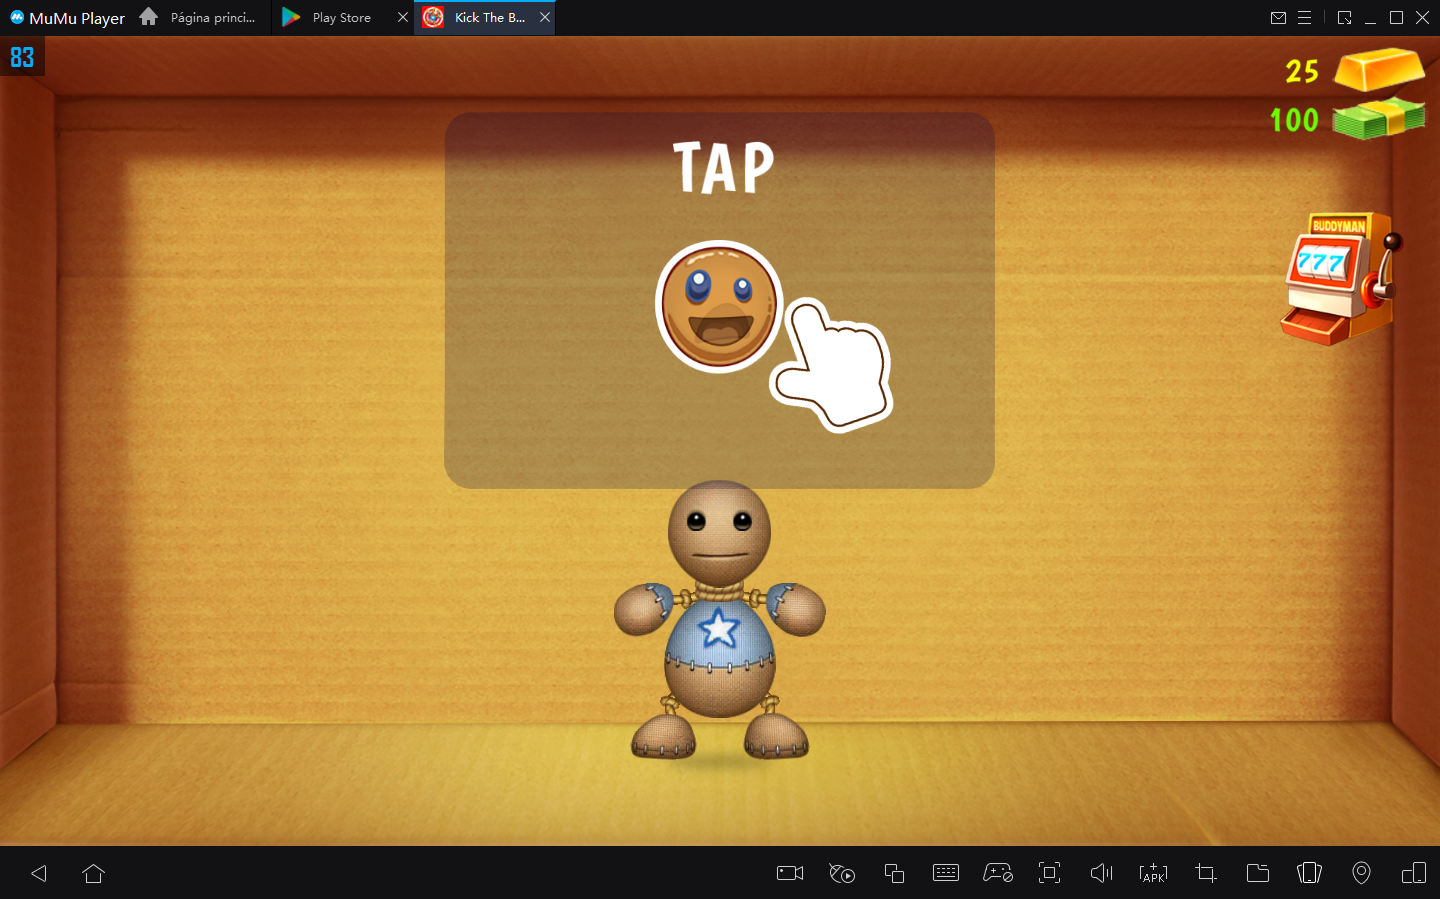Open the shared folder
The height and width of the screenshot is (899, 1440).
point(1258,873)
